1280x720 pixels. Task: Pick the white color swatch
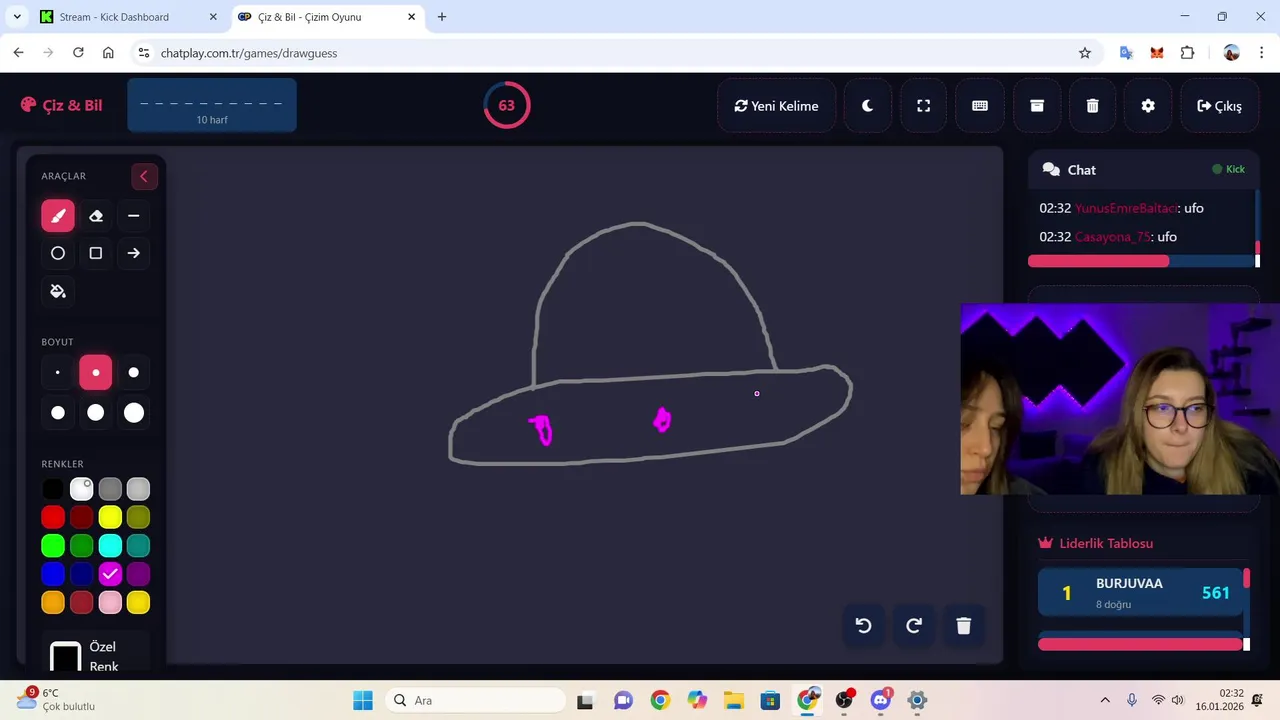click(82, 489)
